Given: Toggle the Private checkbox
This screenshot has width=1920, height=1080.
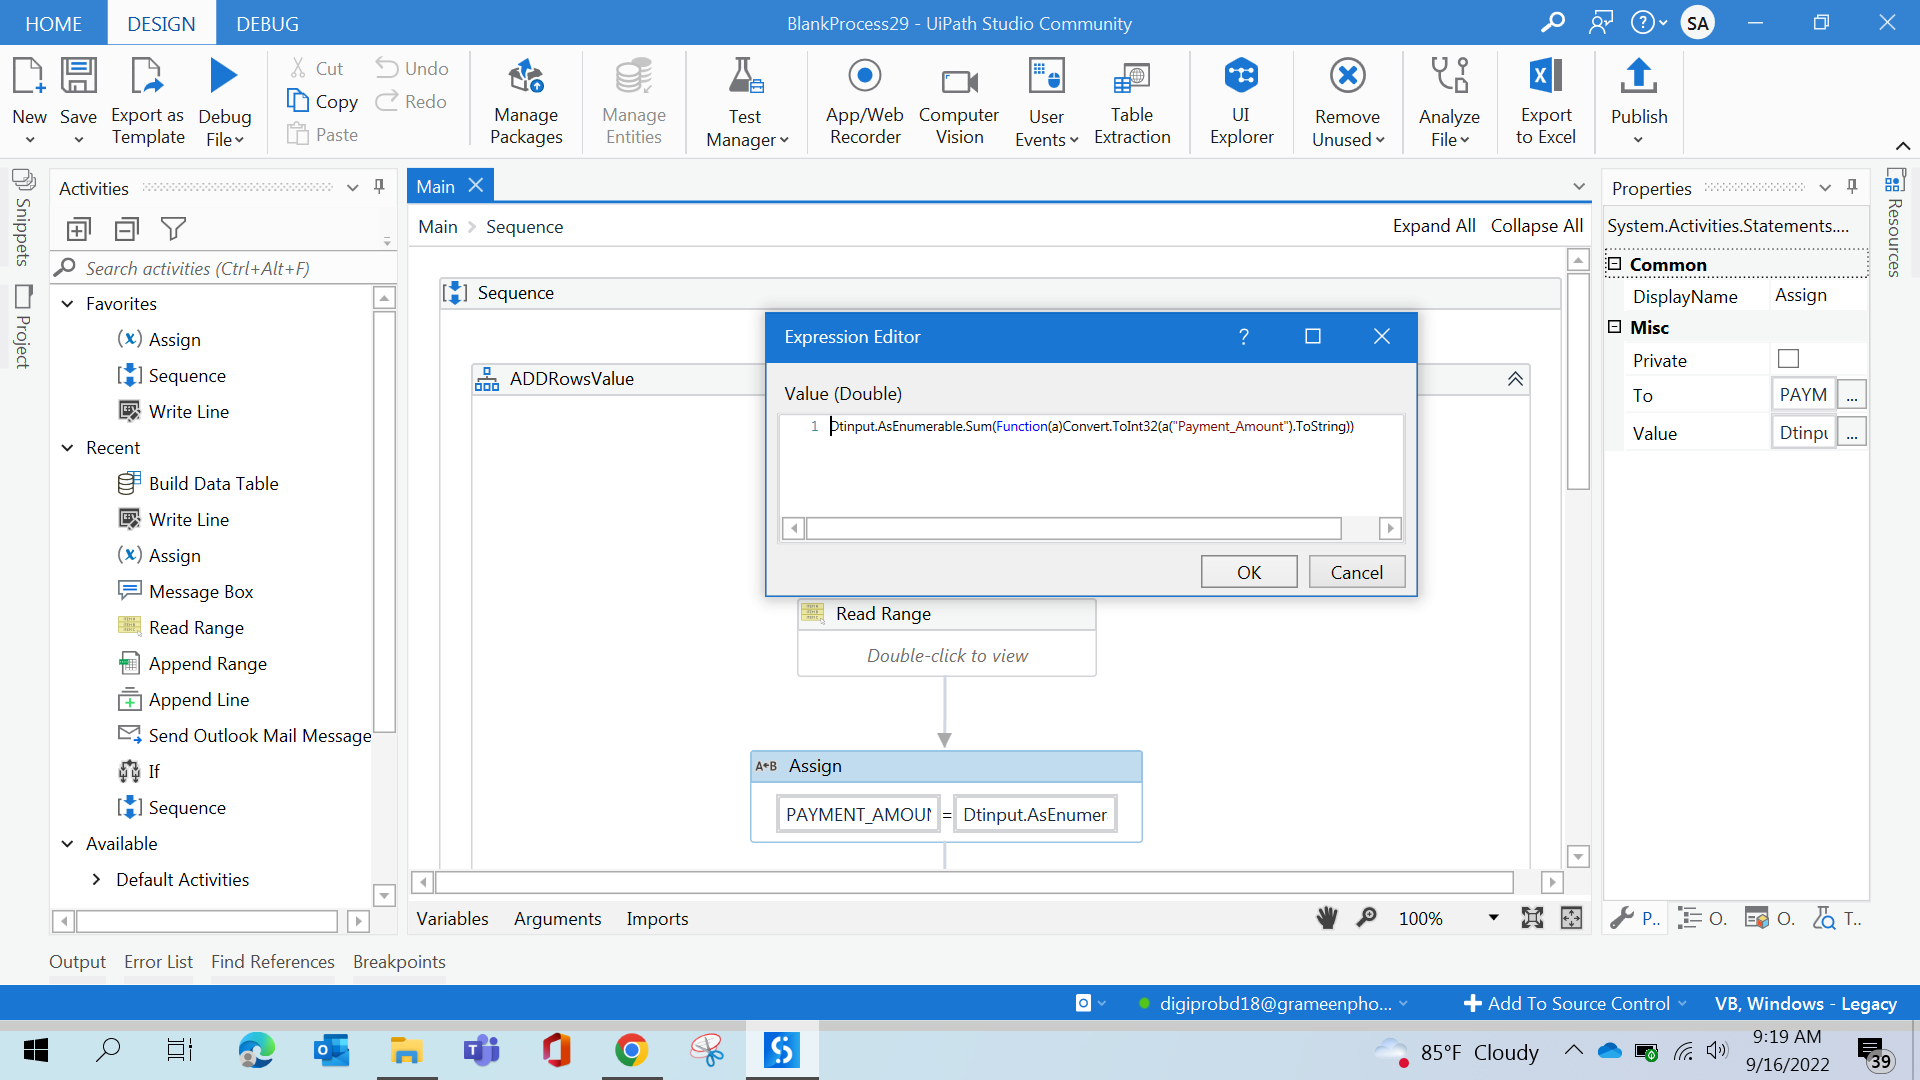Looking at the screenshot, I should (1788, 359).
